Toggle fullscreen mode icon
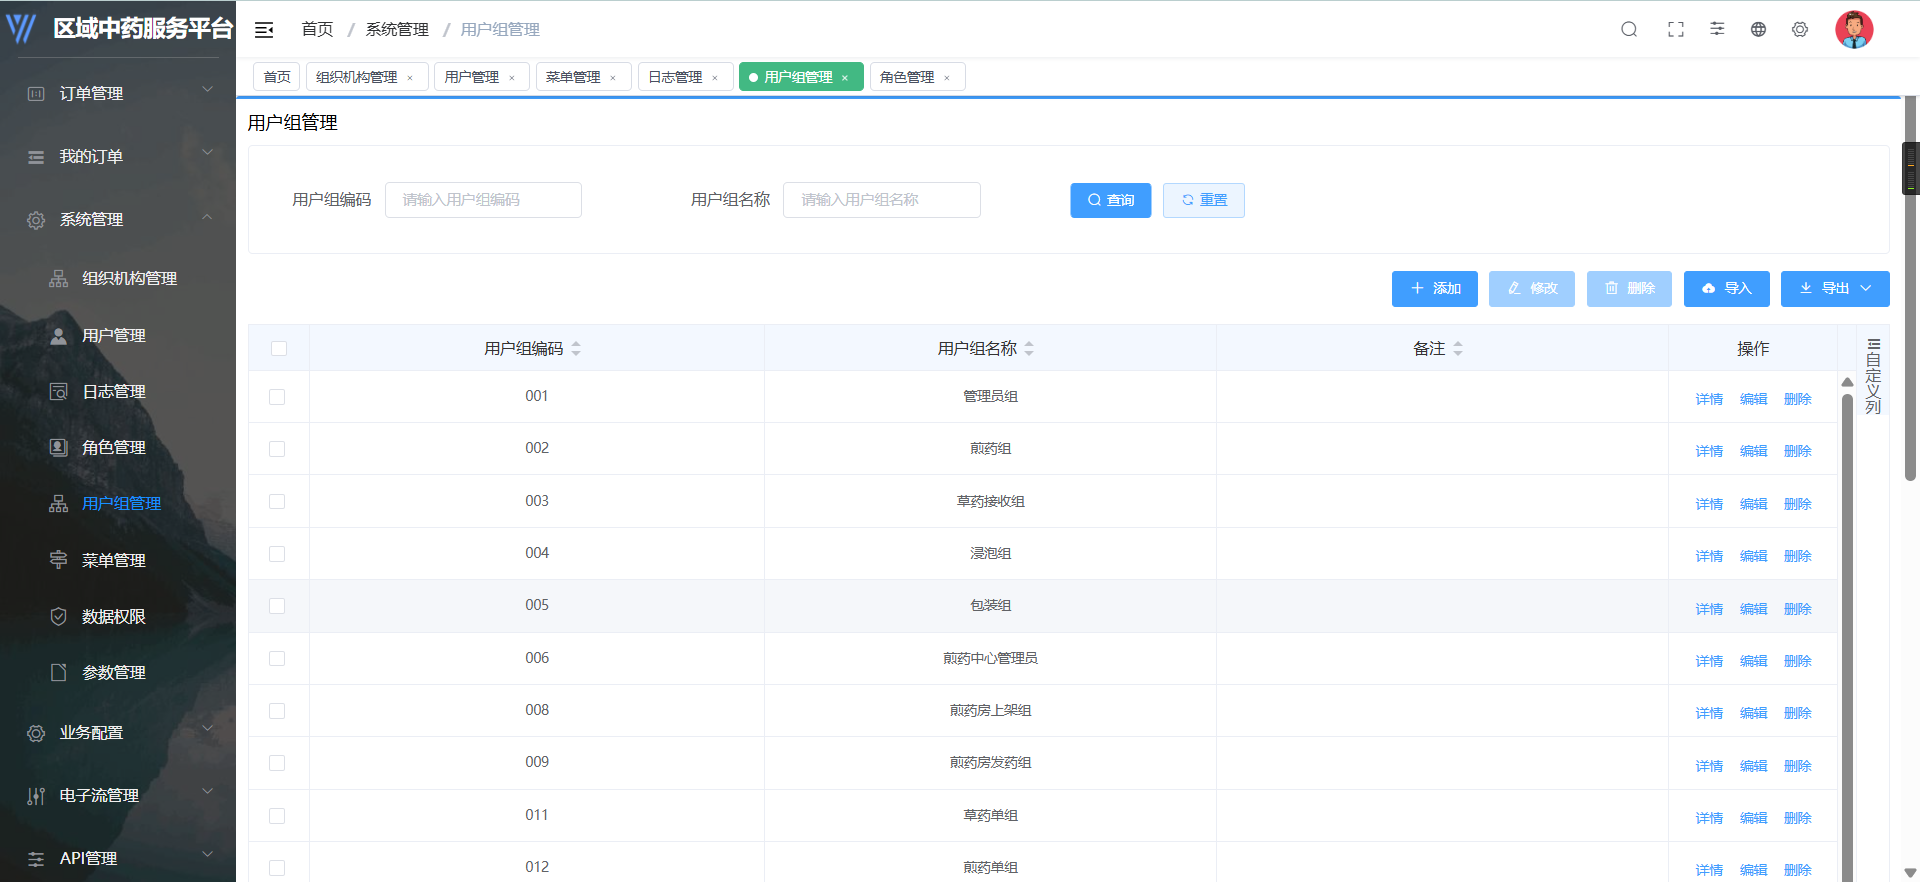Image resolution: width=1920 pixels, height=882 pixels. click(1676, 29)
